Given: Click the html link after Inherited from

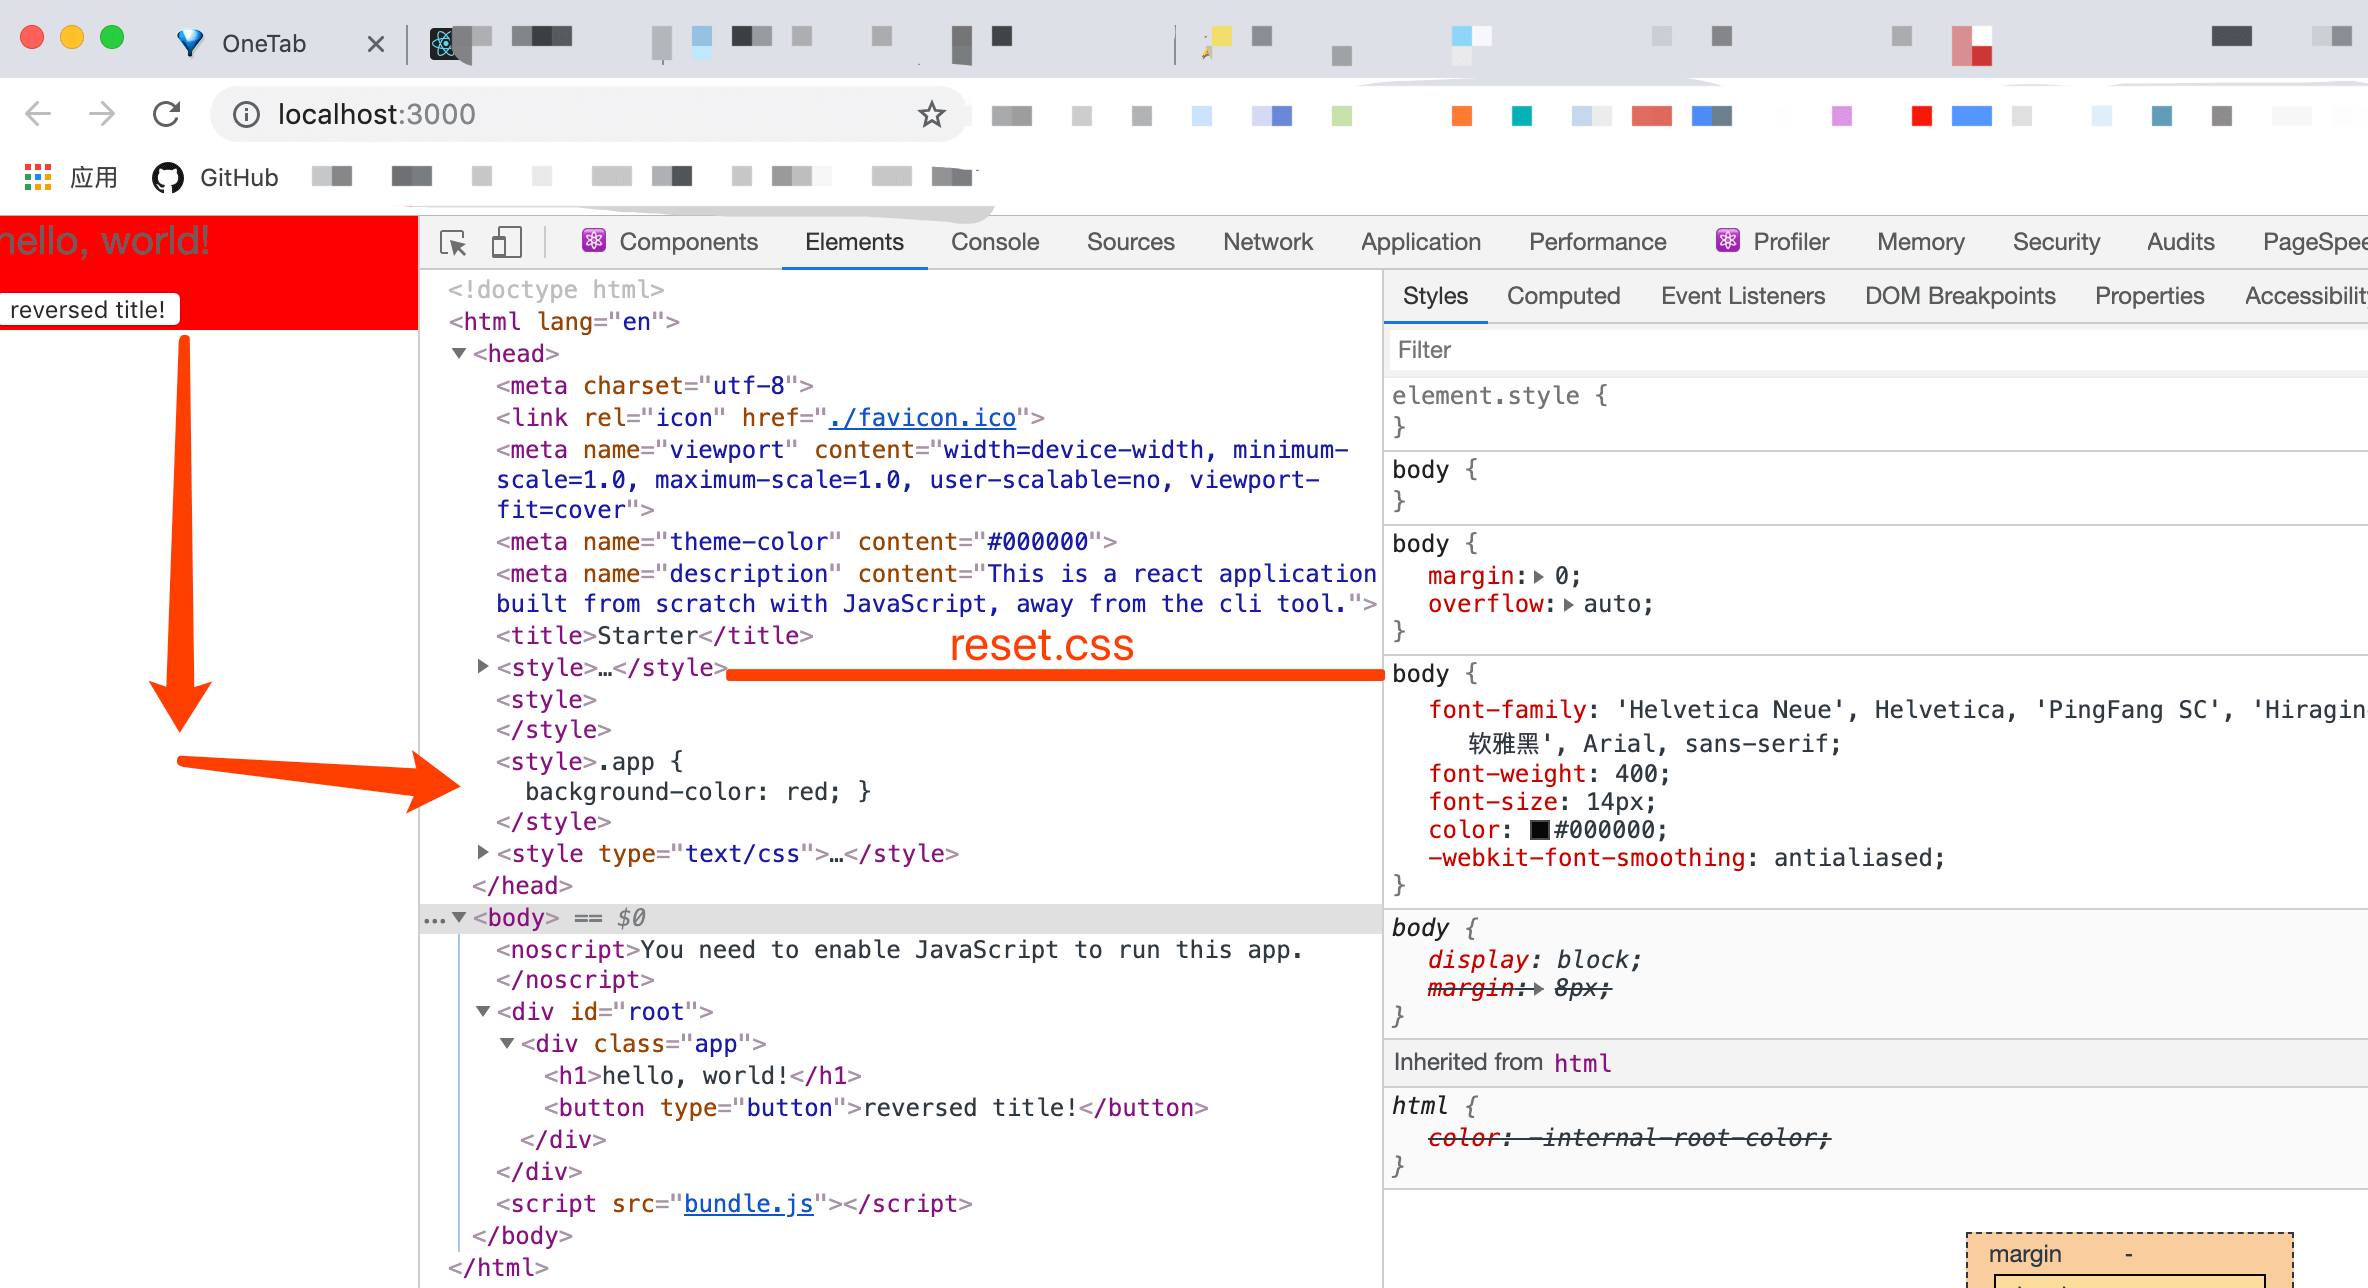Looking at the screenshot, I should click(1582, 1063).
